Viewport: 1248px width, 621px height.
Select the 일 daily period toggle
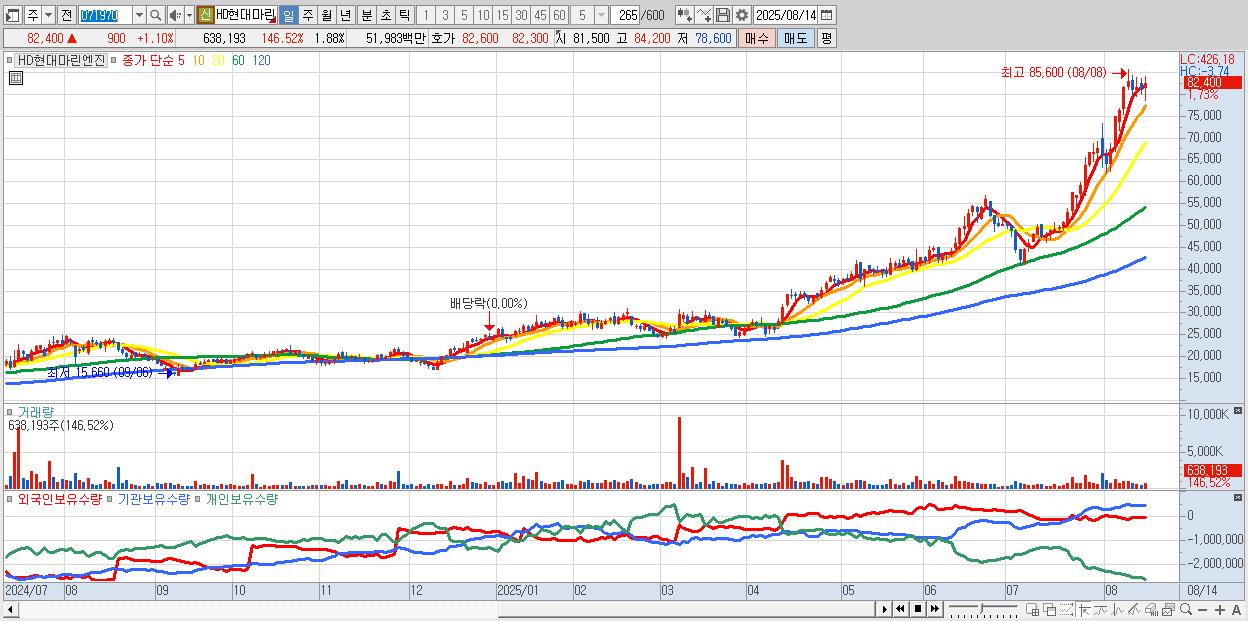click(288, 15)
